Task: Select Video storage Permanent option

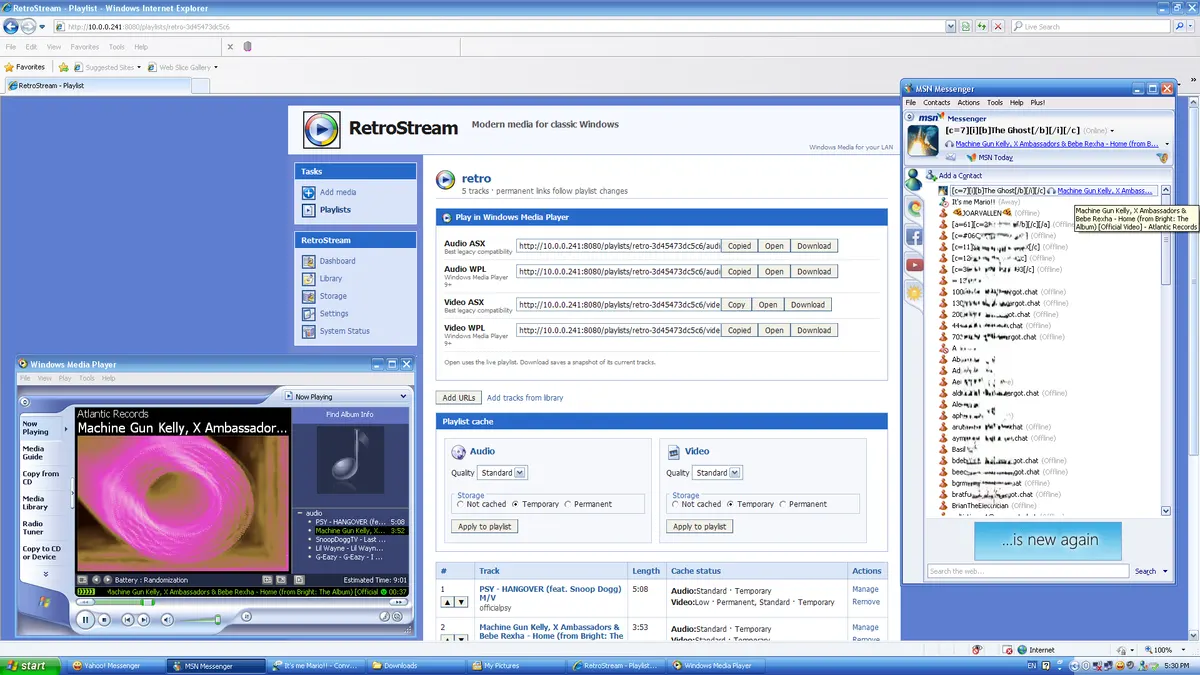Action: pos(783,504)
